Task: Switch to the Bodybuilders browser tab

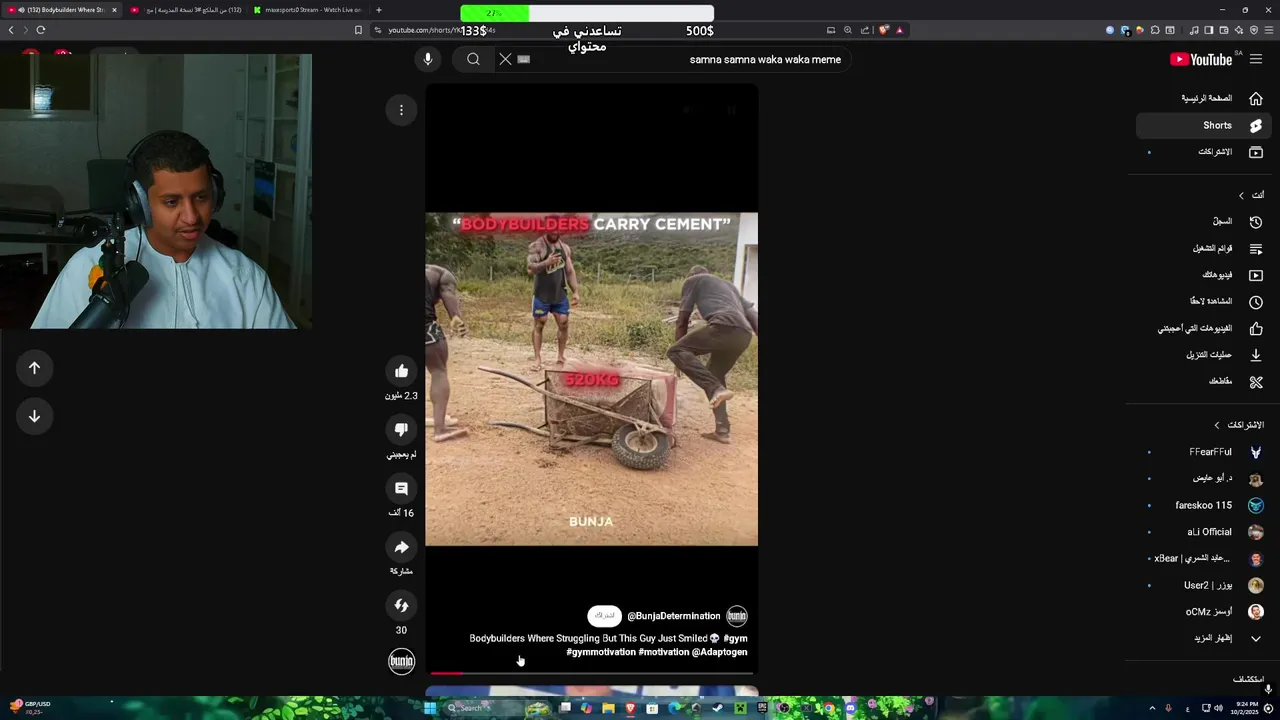Action: pos(62,10)
